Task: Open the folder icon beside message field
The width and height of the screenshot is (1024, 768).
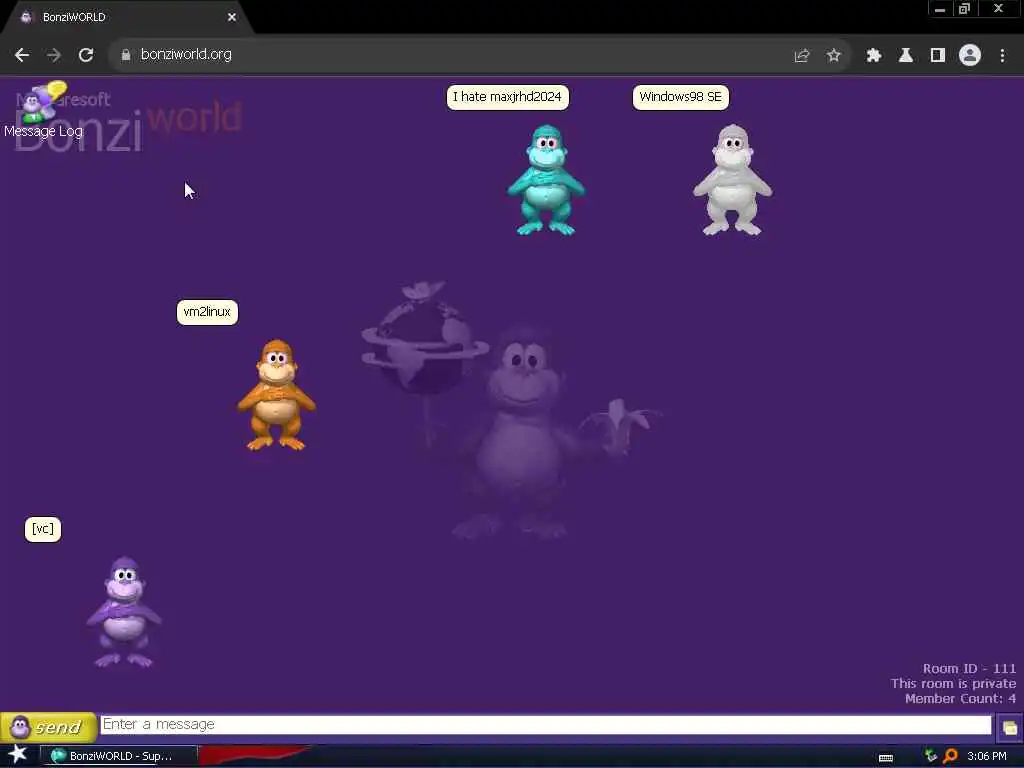Action: pyautogui.click(x=1009, y=728)
